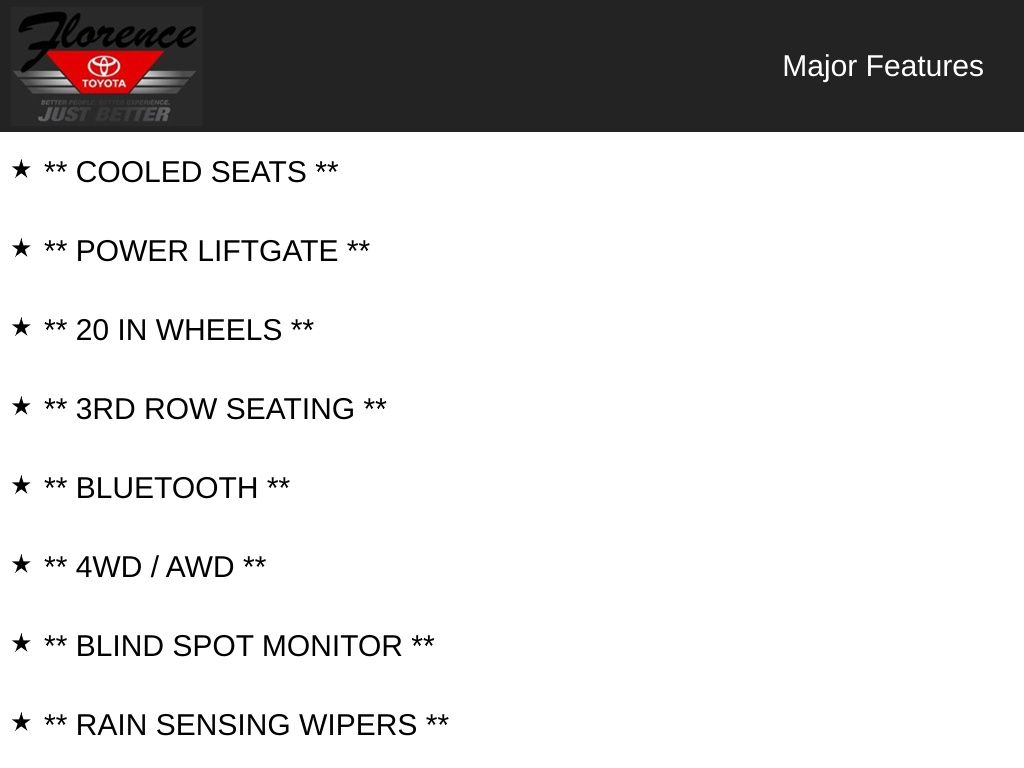This screenshot has width=1024, height=768.
Task: Click the POWER LIFTGATE feature text
Action: pyautogui.click(x=207, y=251)
